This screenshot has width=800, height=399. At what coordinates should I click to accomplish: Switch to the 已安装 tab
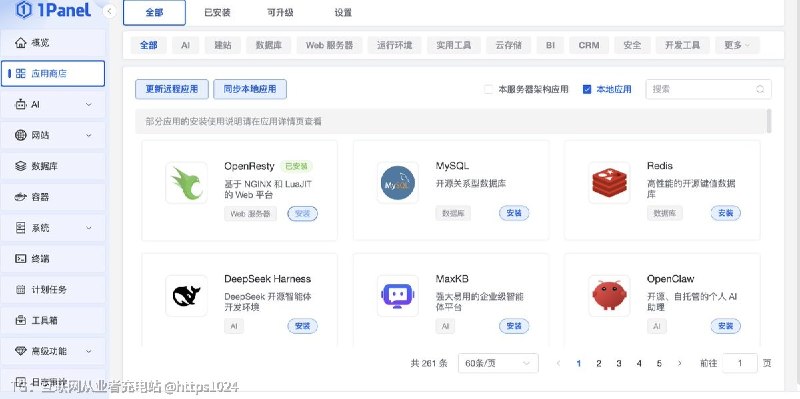click(x=217, y=13)
